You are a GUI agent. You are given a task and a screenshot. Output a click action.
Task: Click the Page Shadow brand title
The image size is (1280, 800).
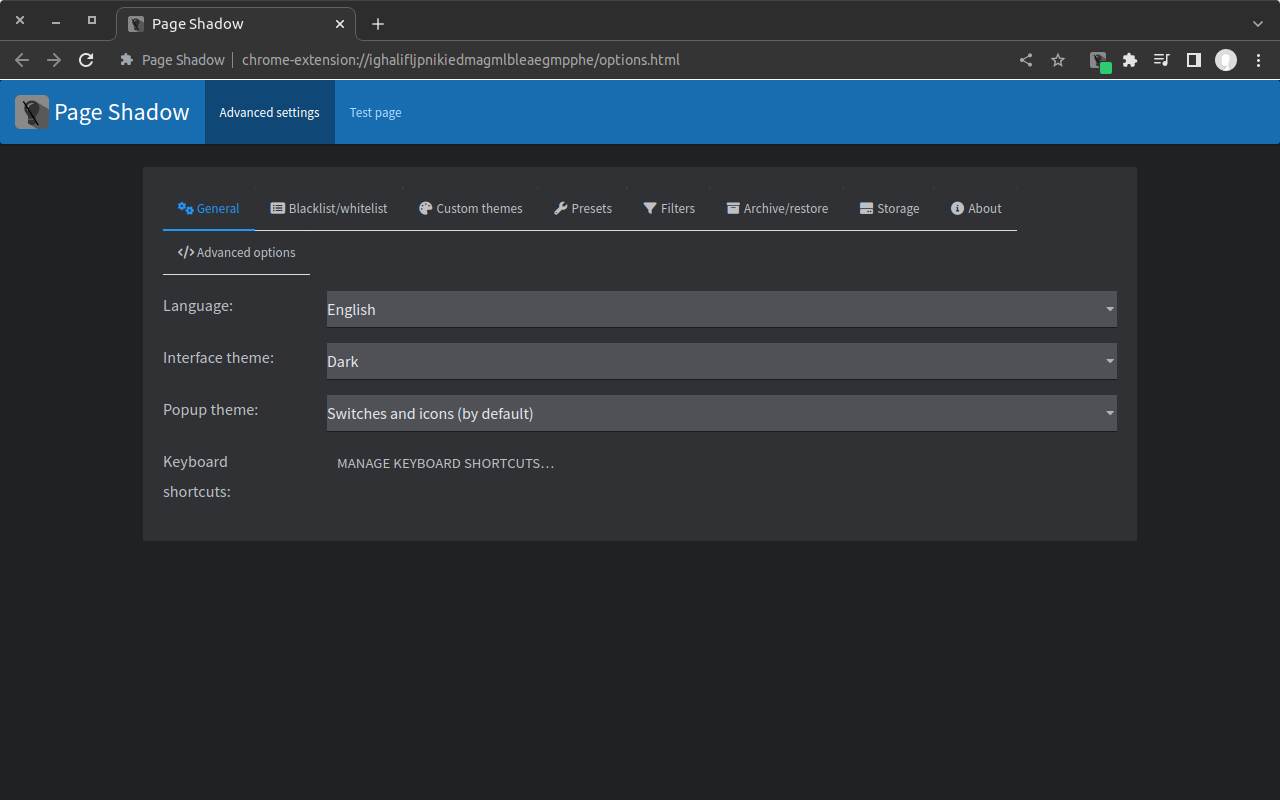[x=122, y=112]
